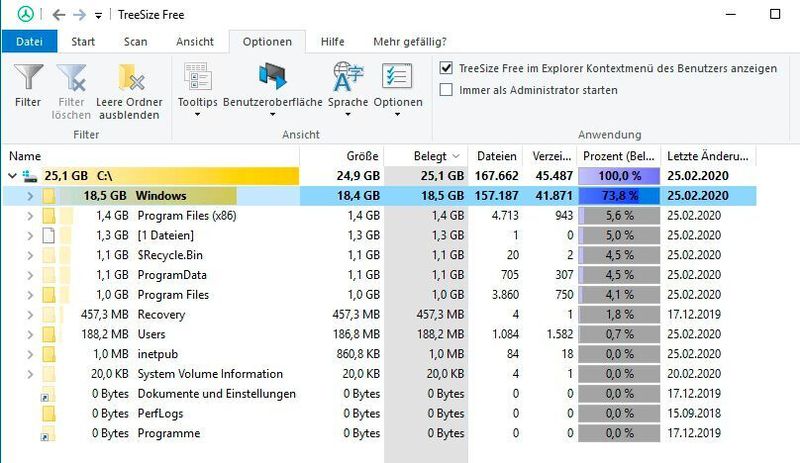Sort by Verzei... column header
The image size is (800, 463).
(550, 156)
